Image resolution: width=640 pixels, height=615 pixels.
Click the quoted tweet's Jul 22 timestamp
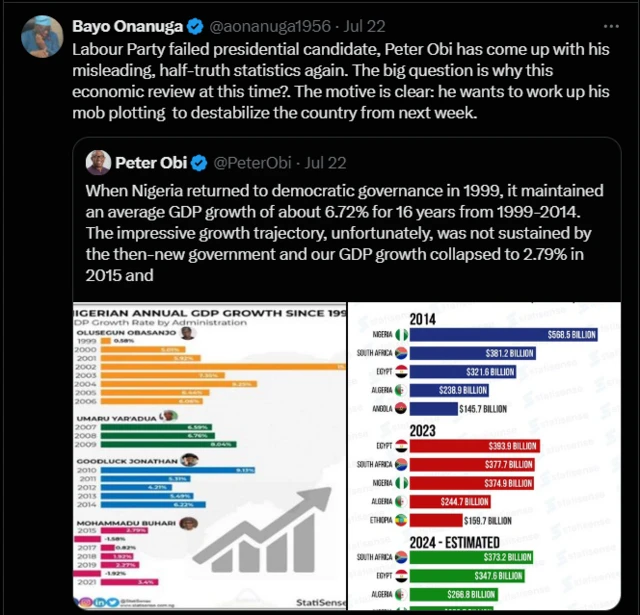click(325, 162)
